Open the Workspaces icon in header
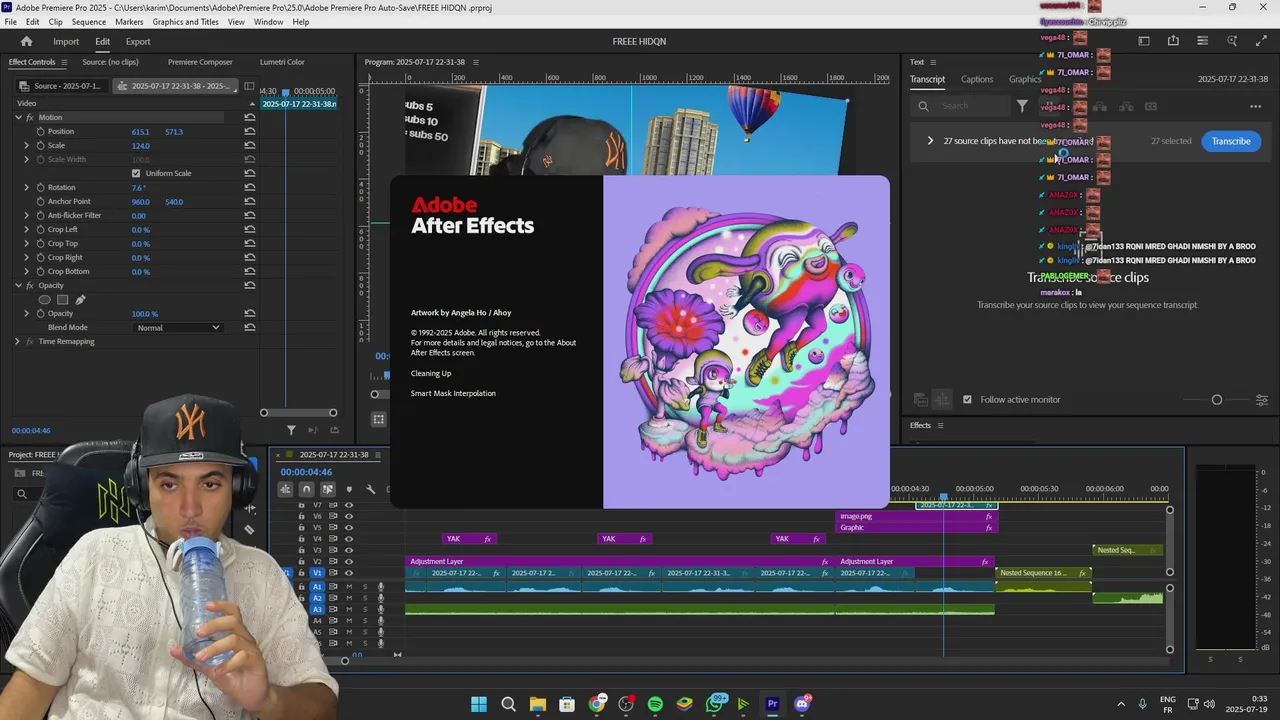This screenshot has width=1280, height=720. pyautogui.click(x=1143, y=41)
